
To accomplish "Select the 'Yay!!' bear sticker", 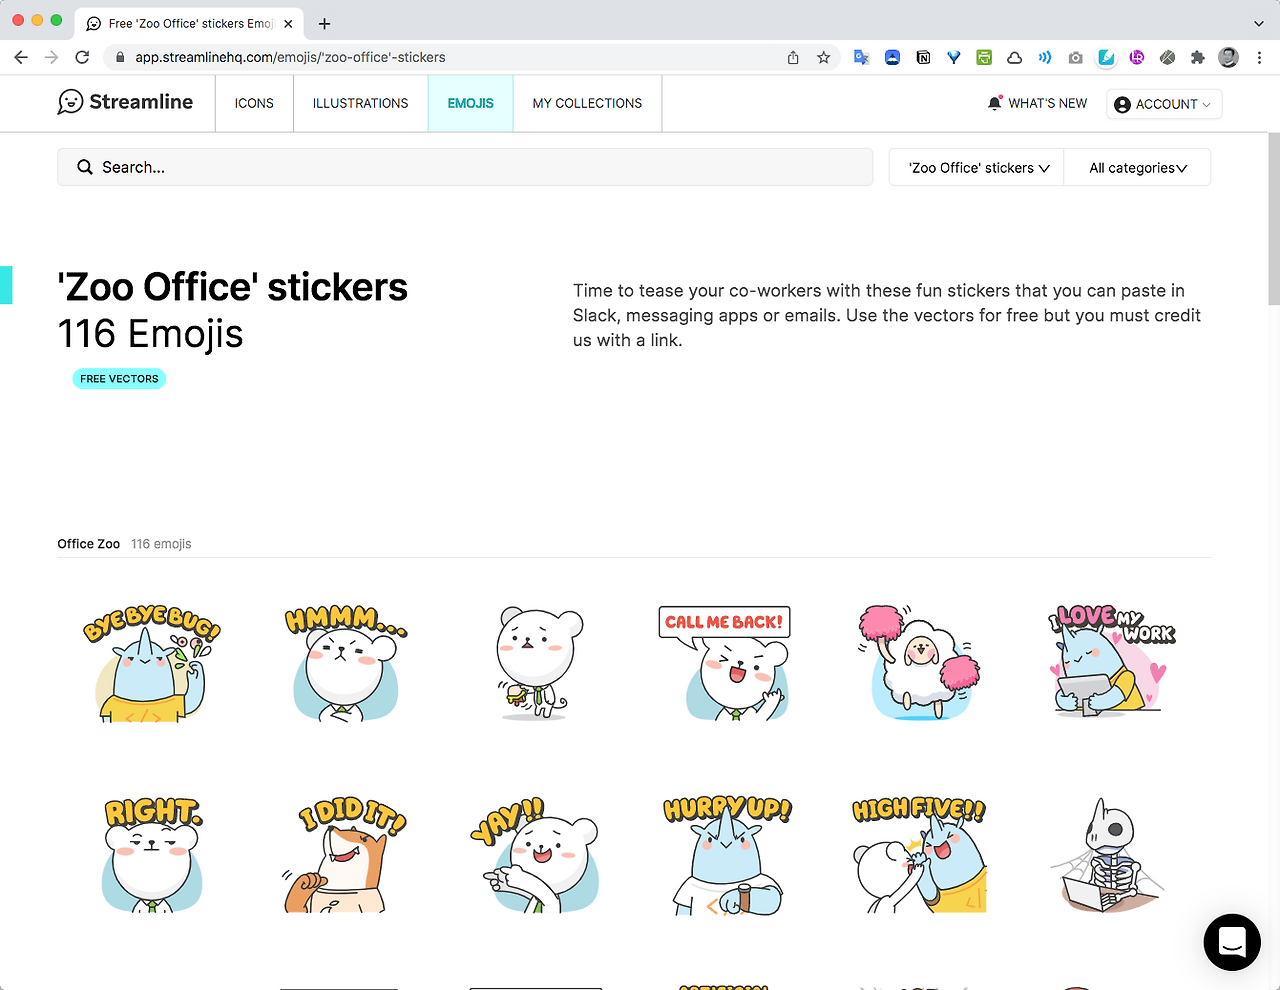I will tap(535, 855).
